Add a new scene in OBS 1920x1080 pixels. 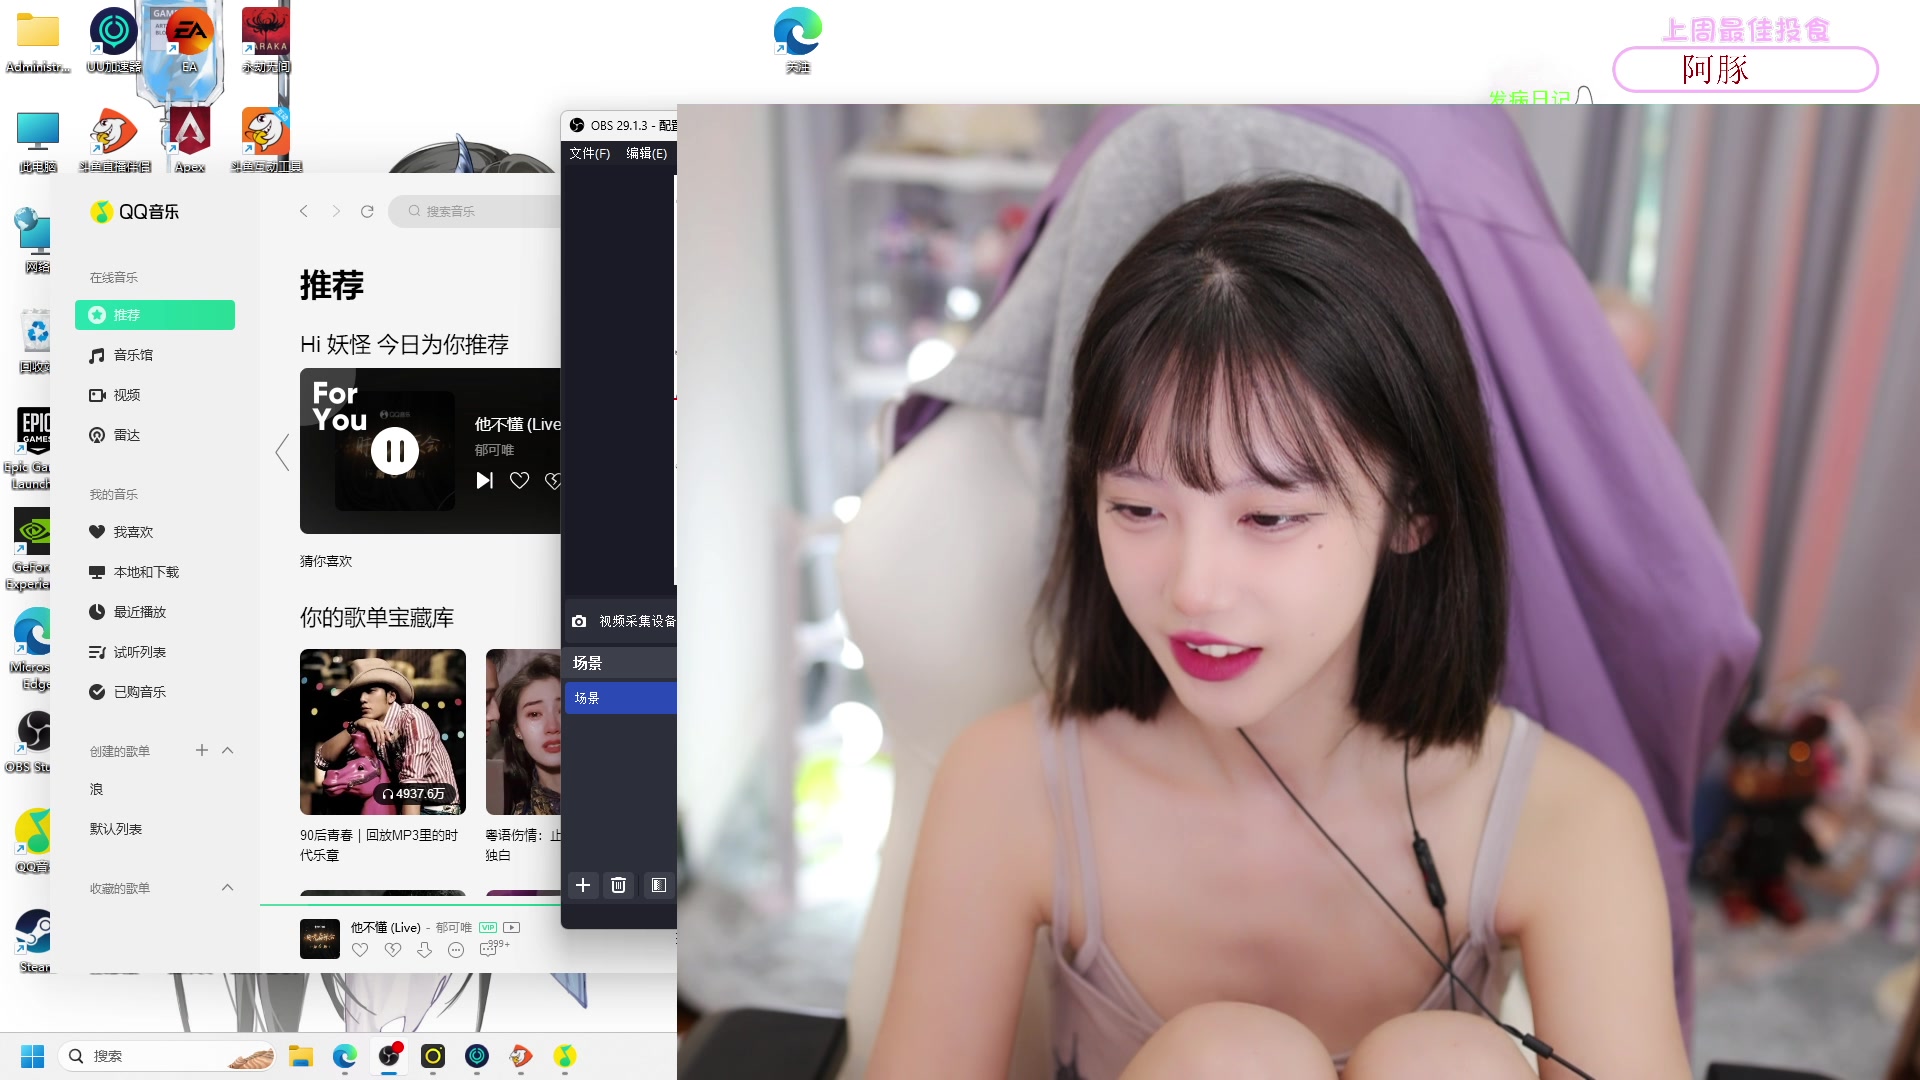pyautogui.click(x=583, y=885)
